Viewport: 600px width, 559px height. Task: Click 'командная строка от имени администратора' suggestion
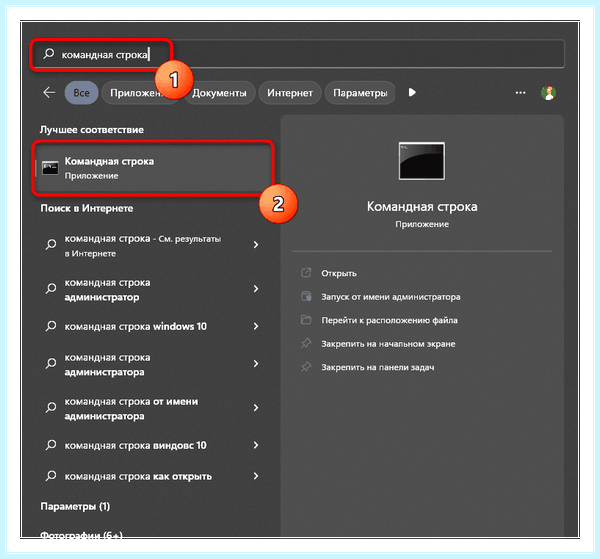click(152, 408)
